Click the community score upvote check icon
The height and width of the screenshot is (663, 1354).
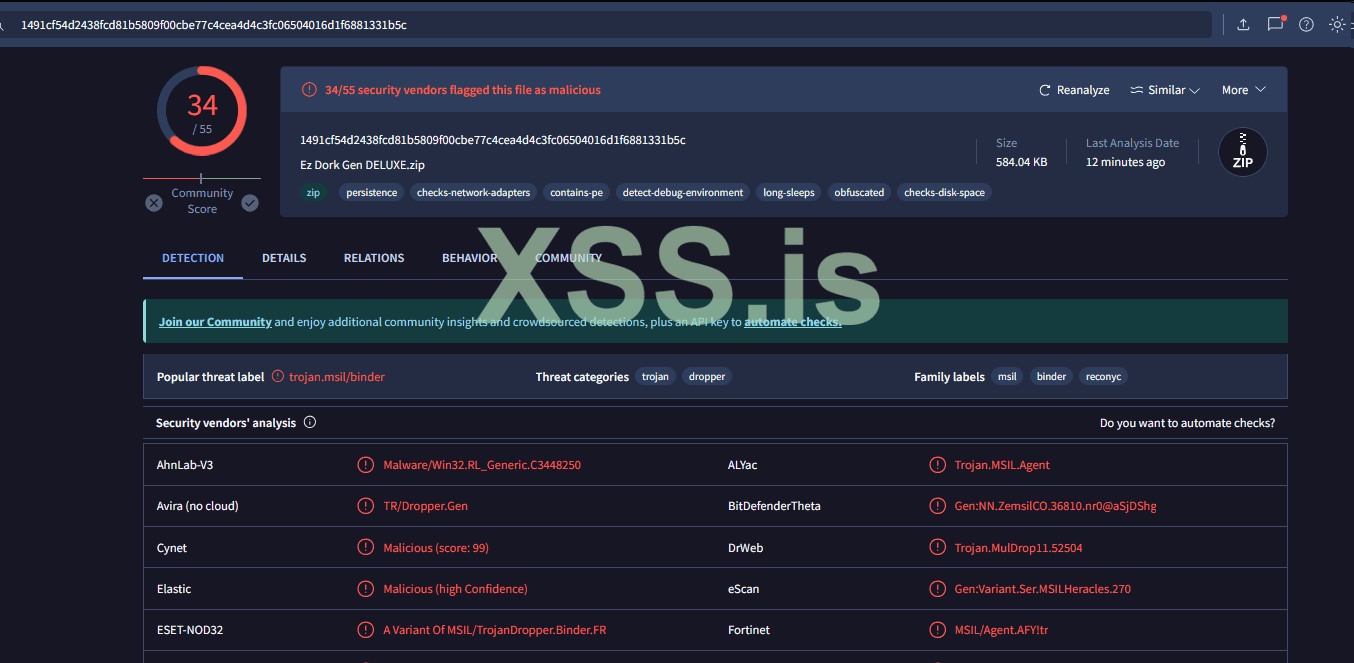pos(250,203)
